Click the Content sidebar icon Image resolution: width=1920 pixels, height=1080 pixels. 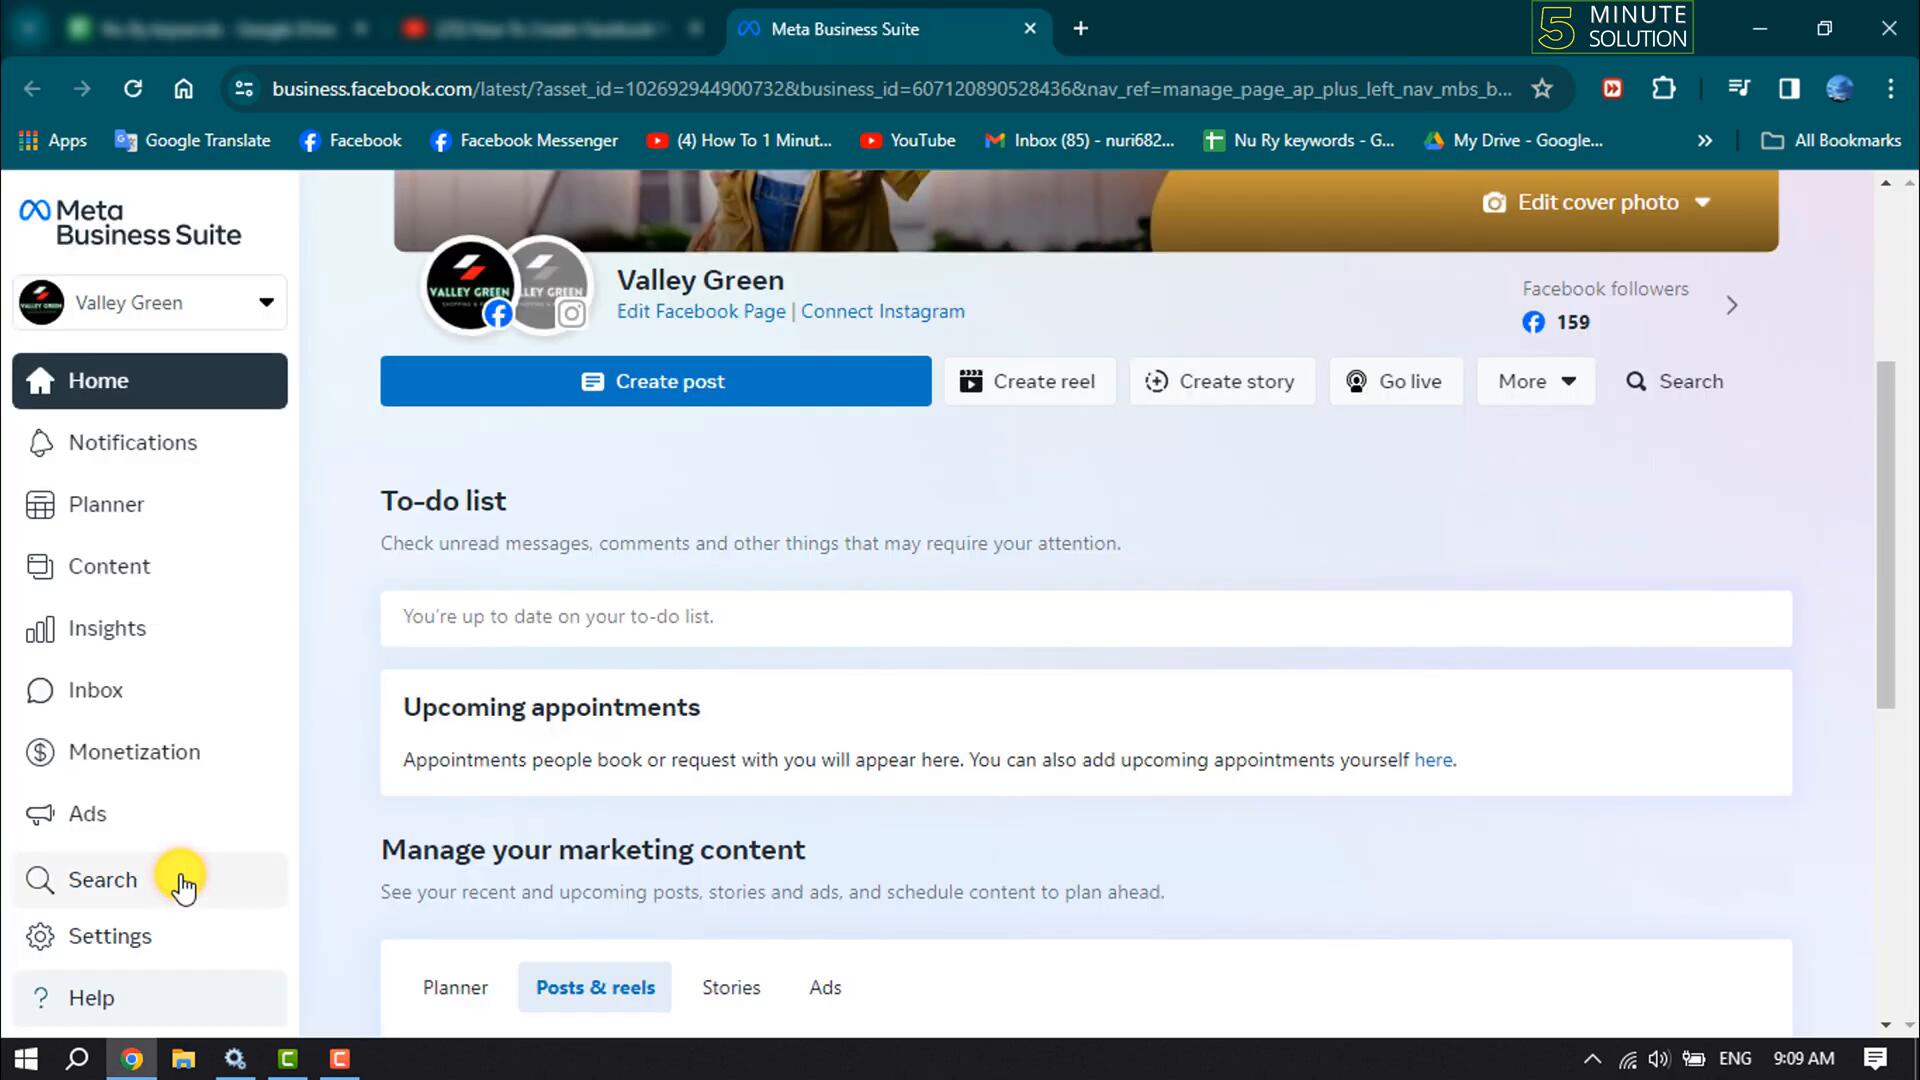tap(40, 567)
